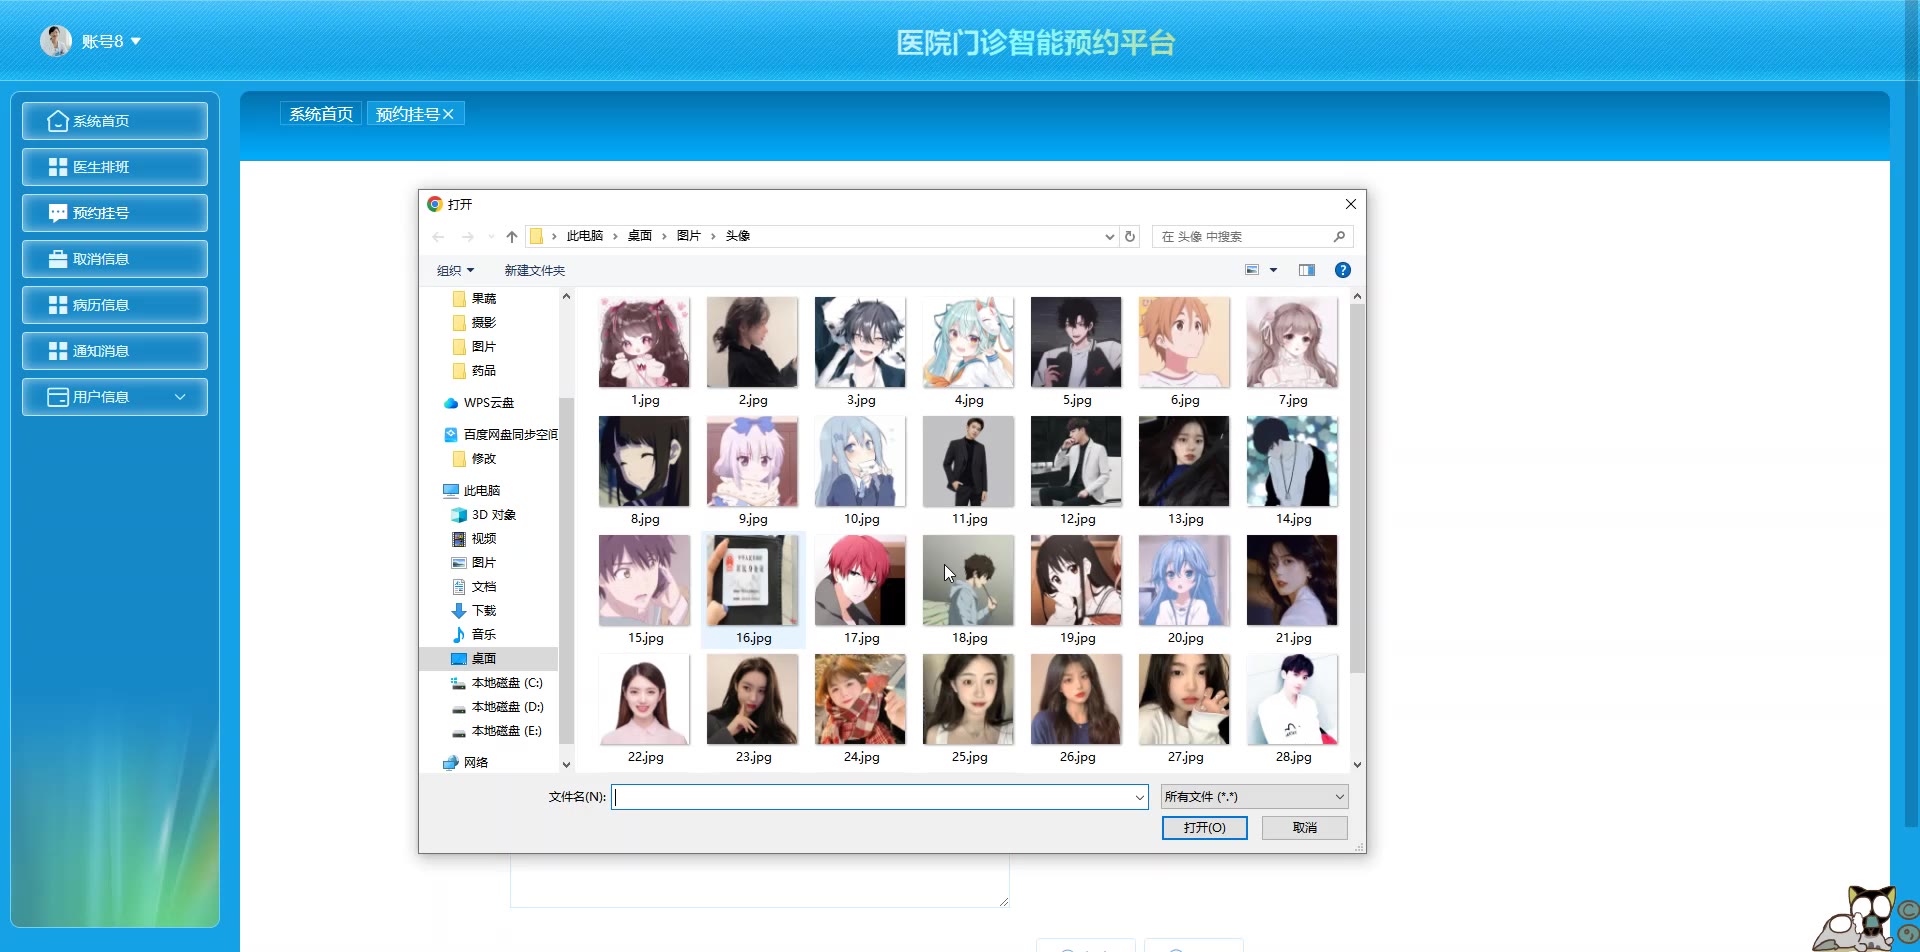Open the account 账号8 avatar
The image size is (1920, 952).
[56, 41]
